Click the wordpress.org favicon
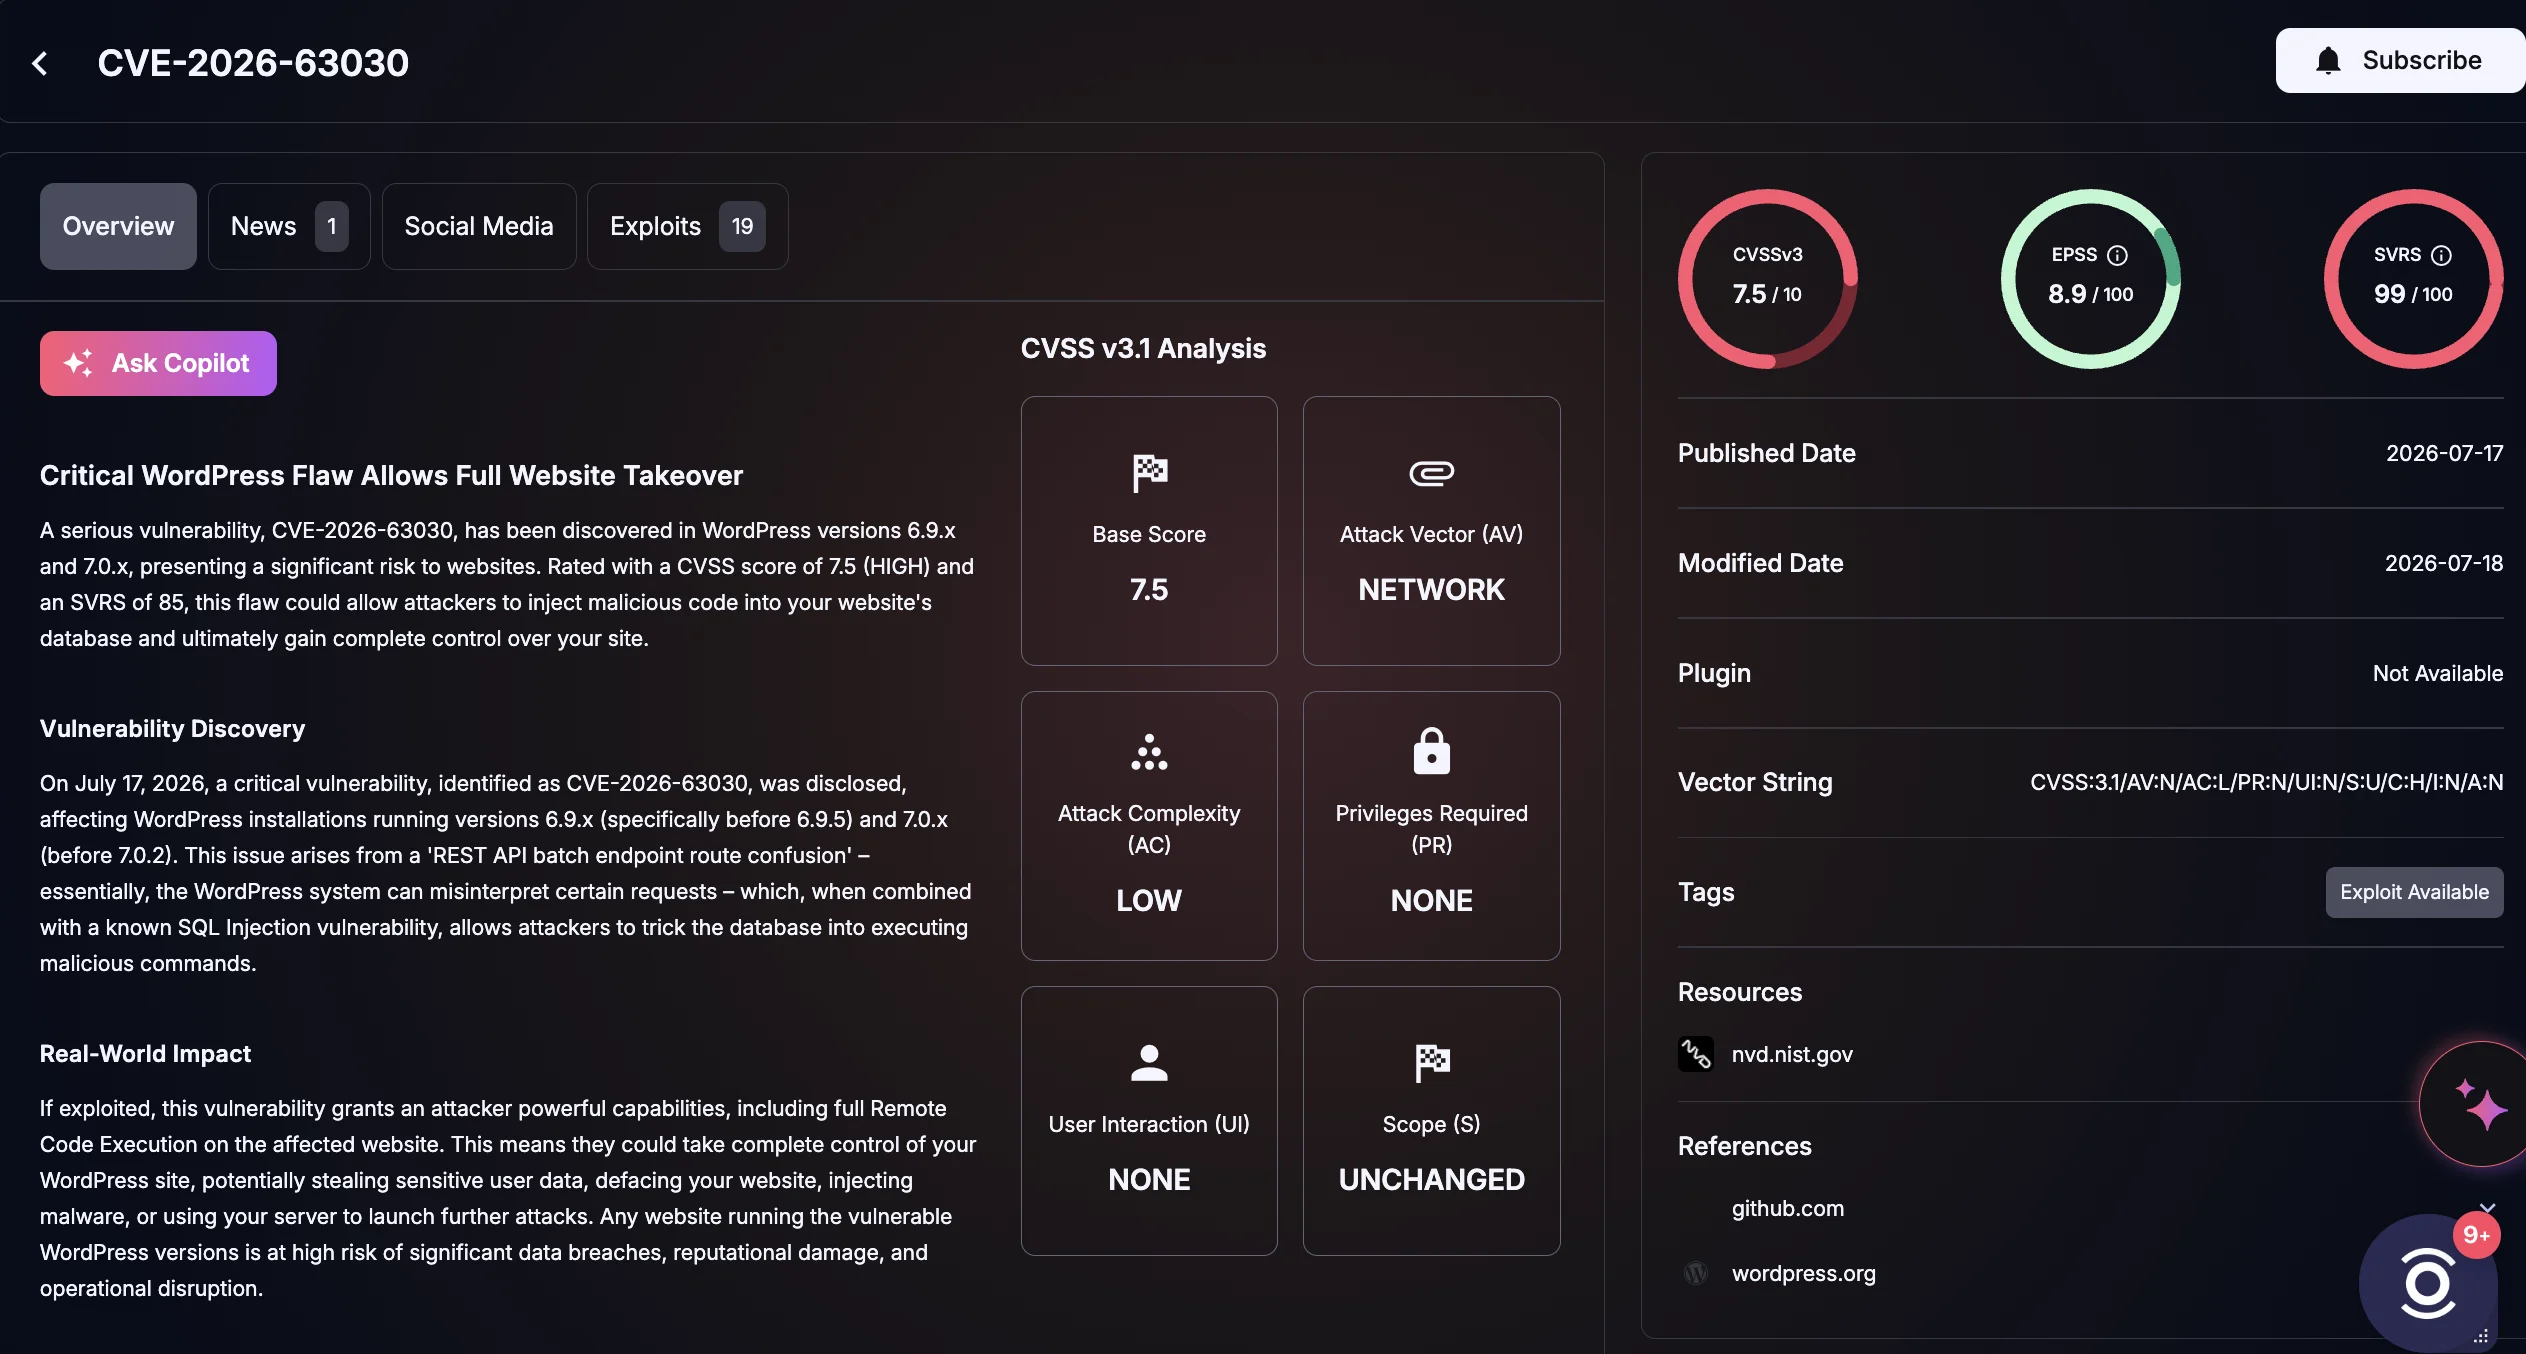The image size is (2526, 1354). tap(1695, 1273)
